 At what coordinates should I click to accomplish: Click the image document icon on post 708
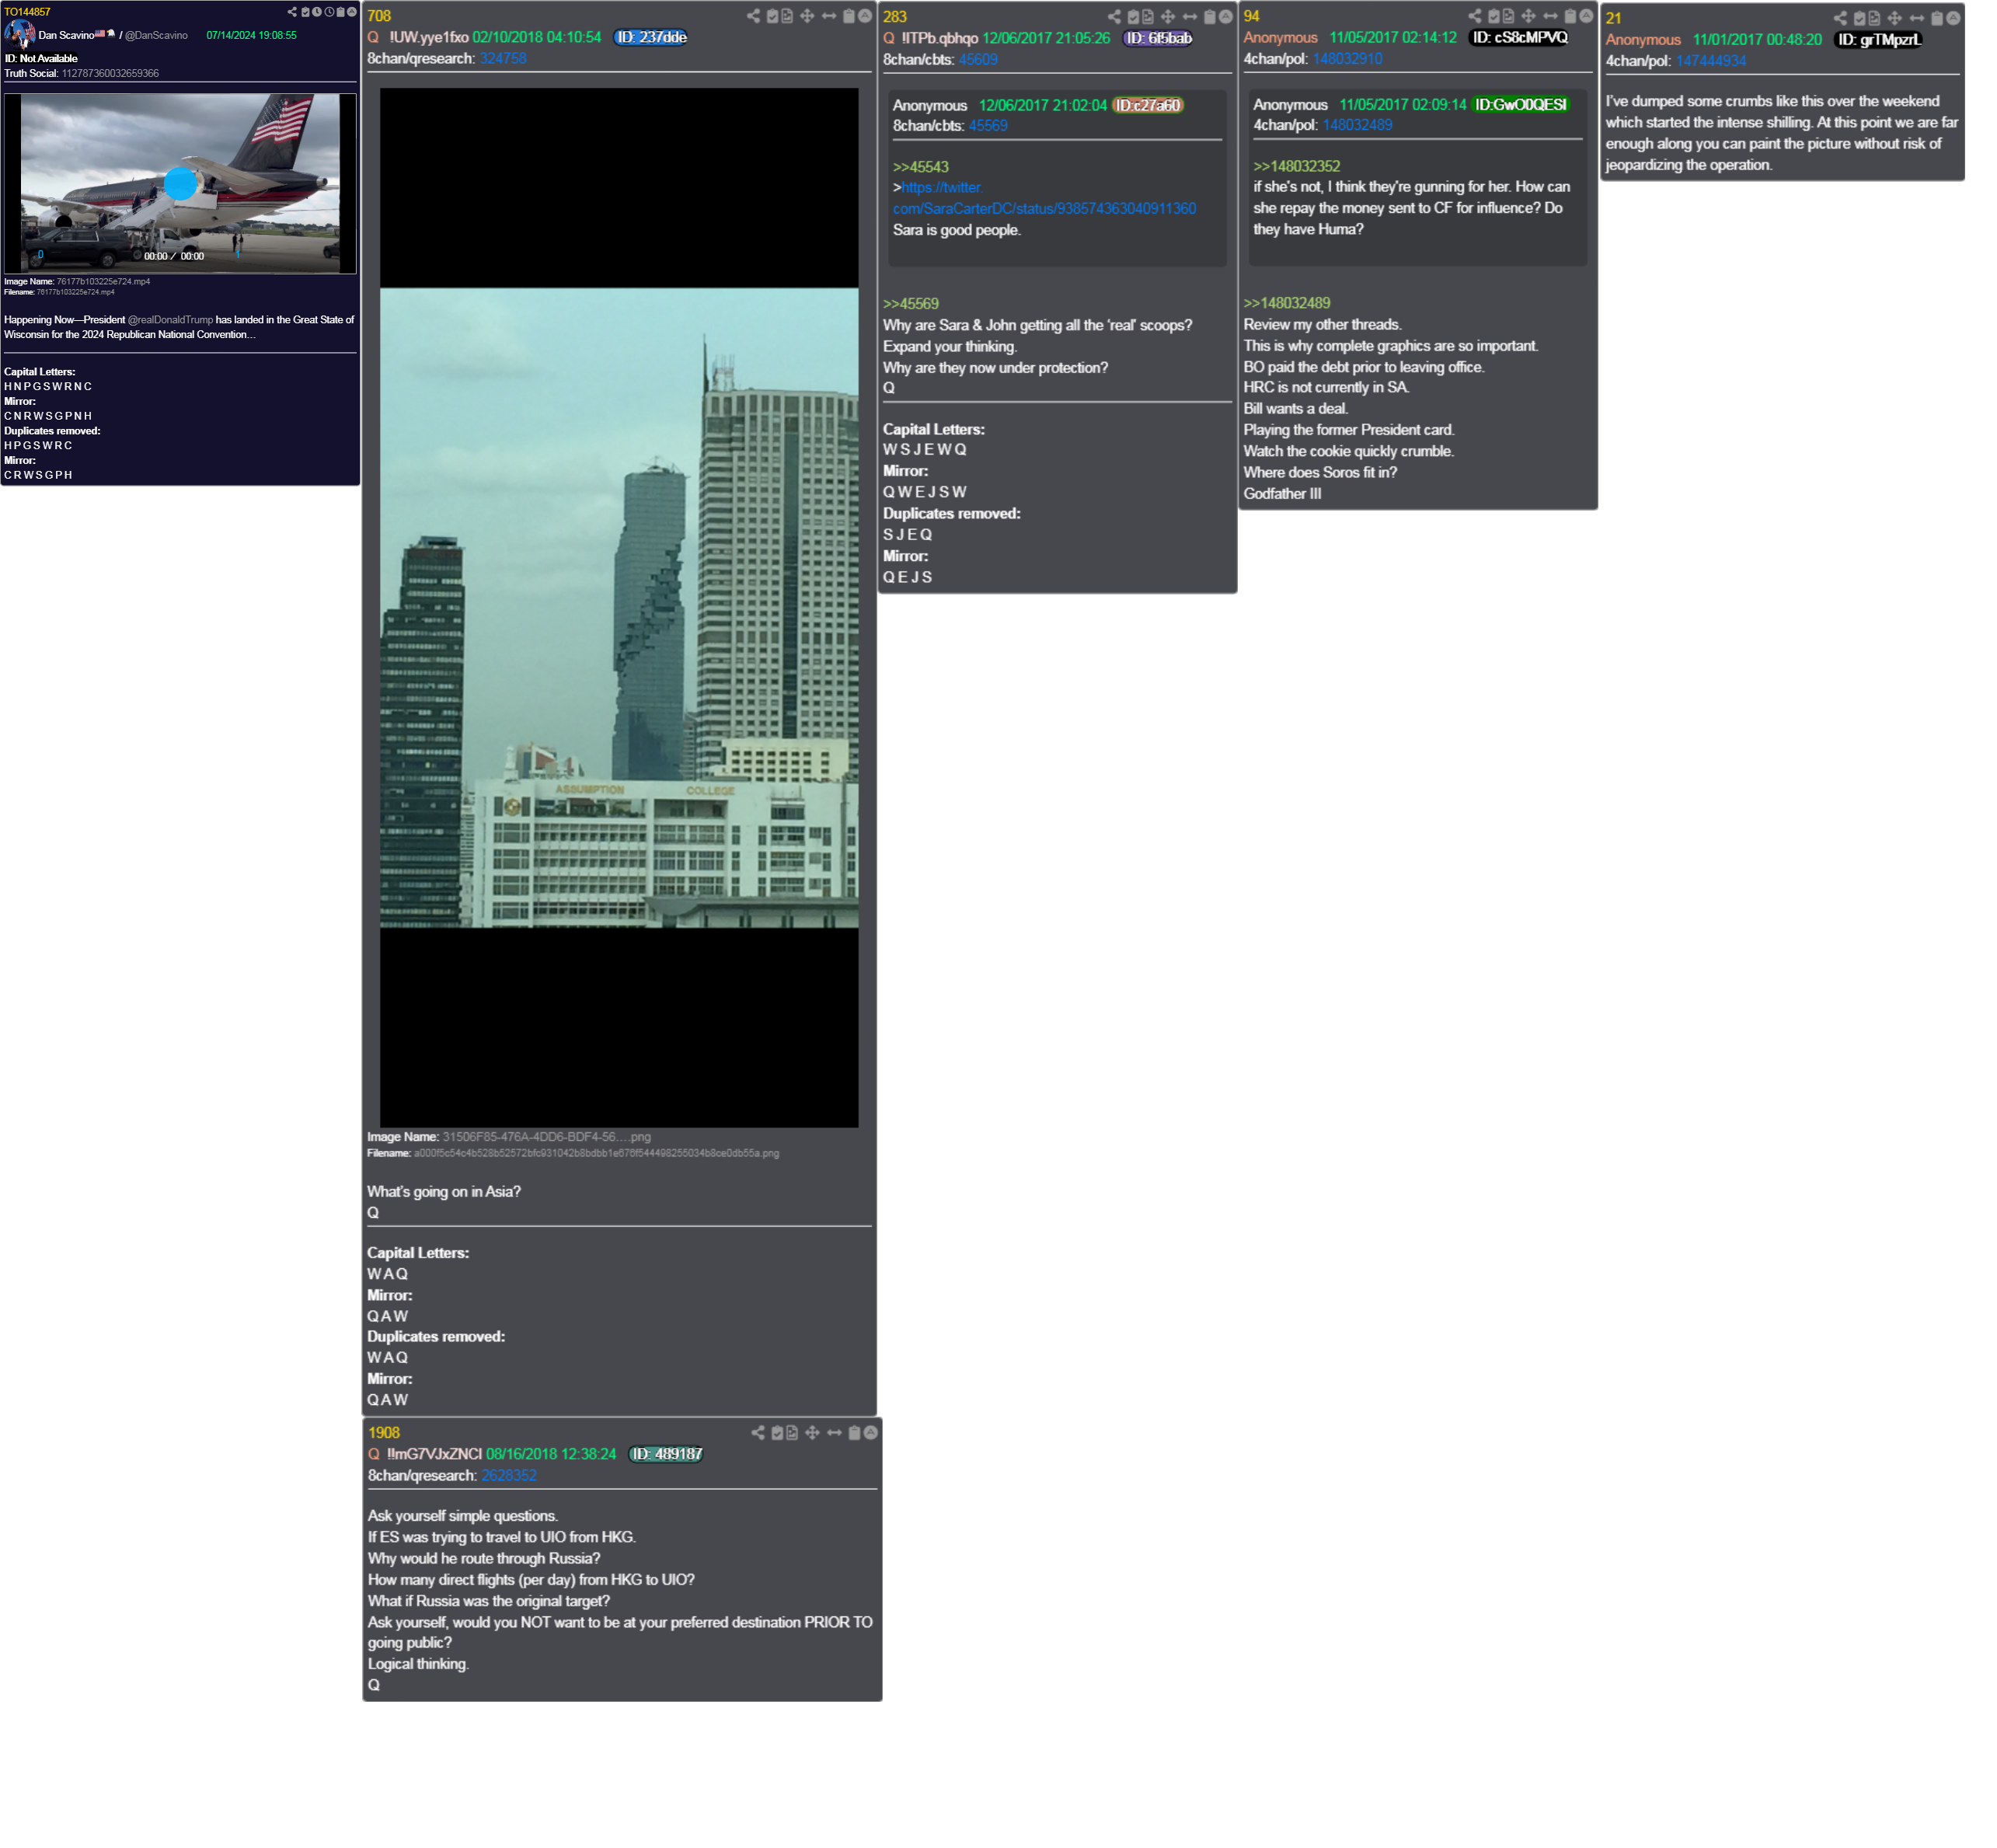[x=787, y=16]
